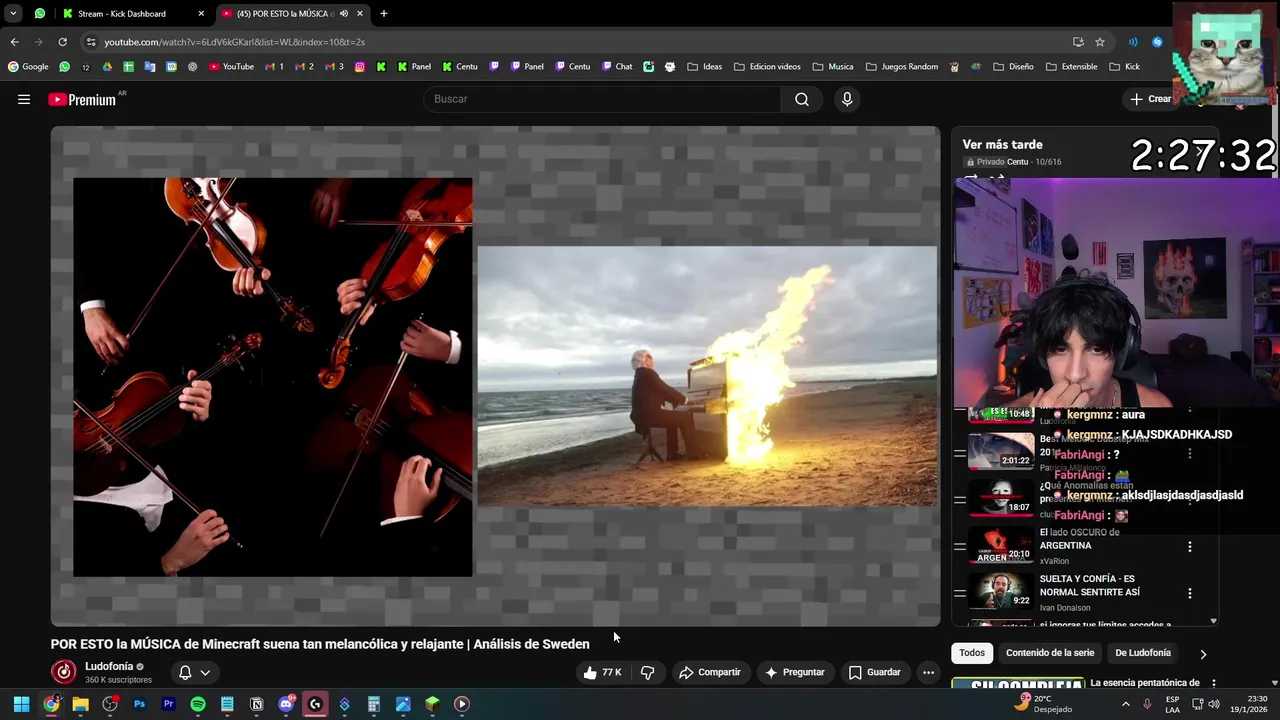Click the Compartir share button
The width and height of the screenshot is (1280, 720).
click(x=710, y=672)
